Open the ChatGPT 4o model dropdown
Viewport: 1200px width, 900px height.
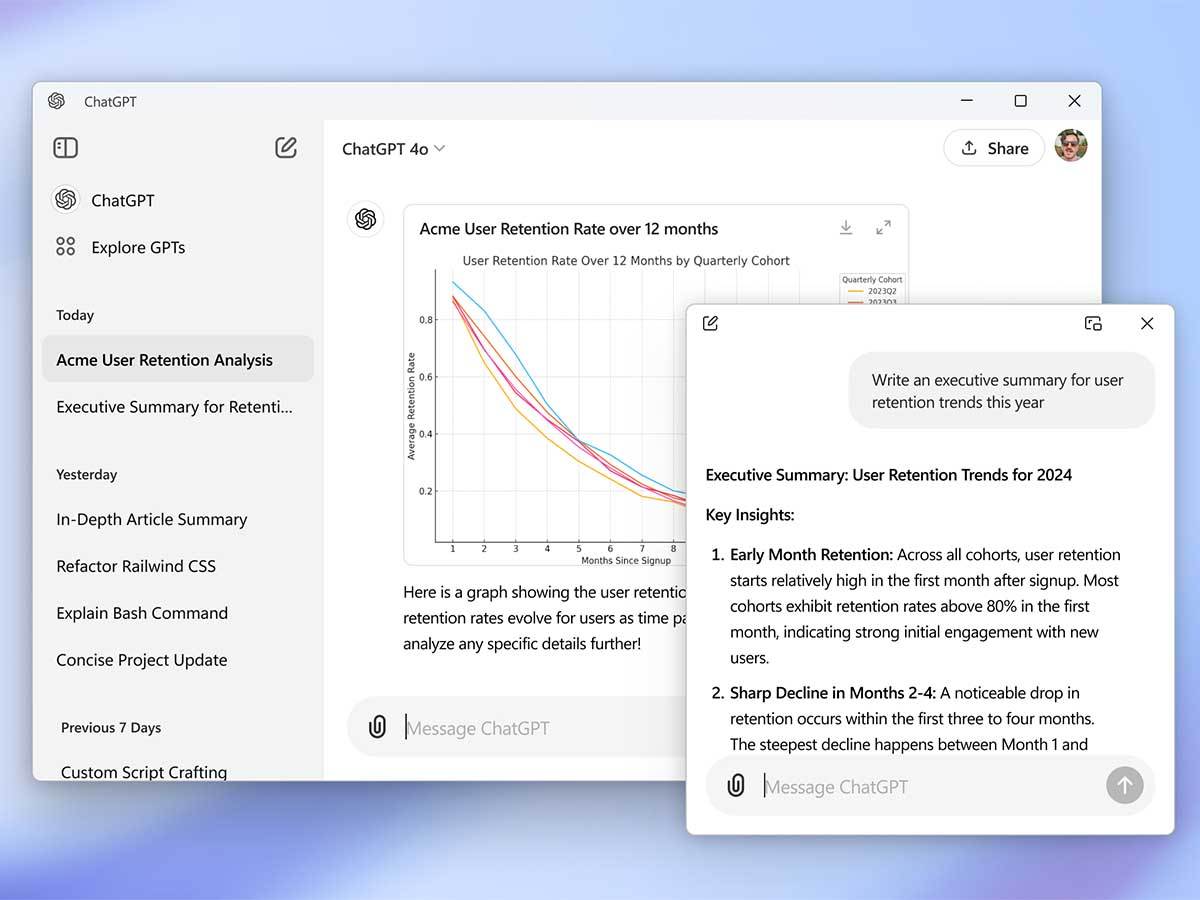pos(394,149)
